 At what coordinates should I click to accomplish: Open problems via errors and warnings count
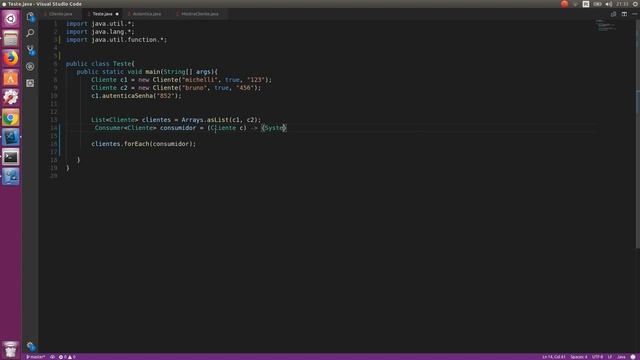tap(67, 357)
